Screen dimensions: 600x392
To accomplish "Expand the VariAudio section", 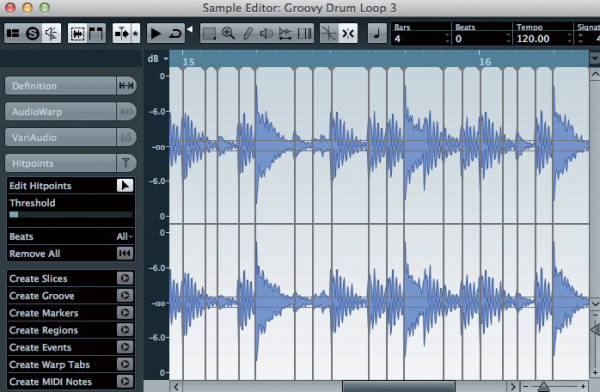I will click(60, 137).
